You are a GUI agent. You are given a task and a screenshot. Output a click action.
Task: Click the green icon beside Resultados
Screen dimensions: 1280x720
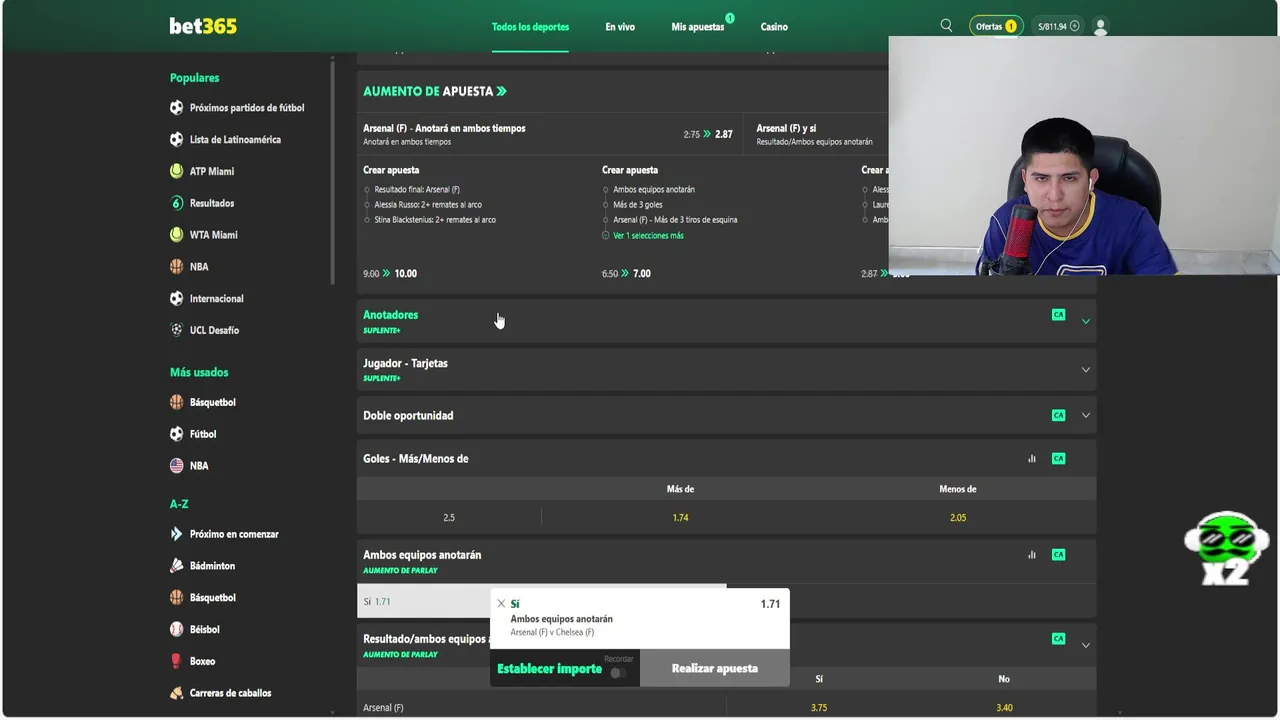pos(177,203)
